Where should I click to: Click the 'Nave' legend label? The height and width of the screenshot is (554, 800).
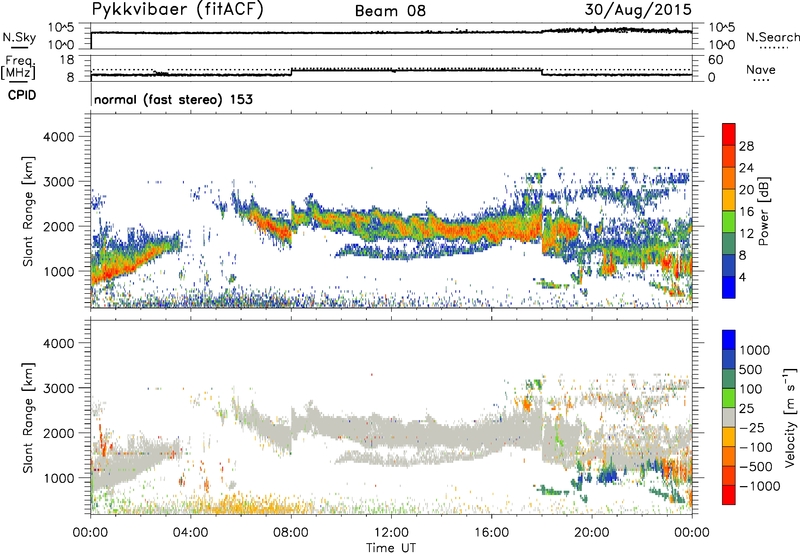pos(761,69)
